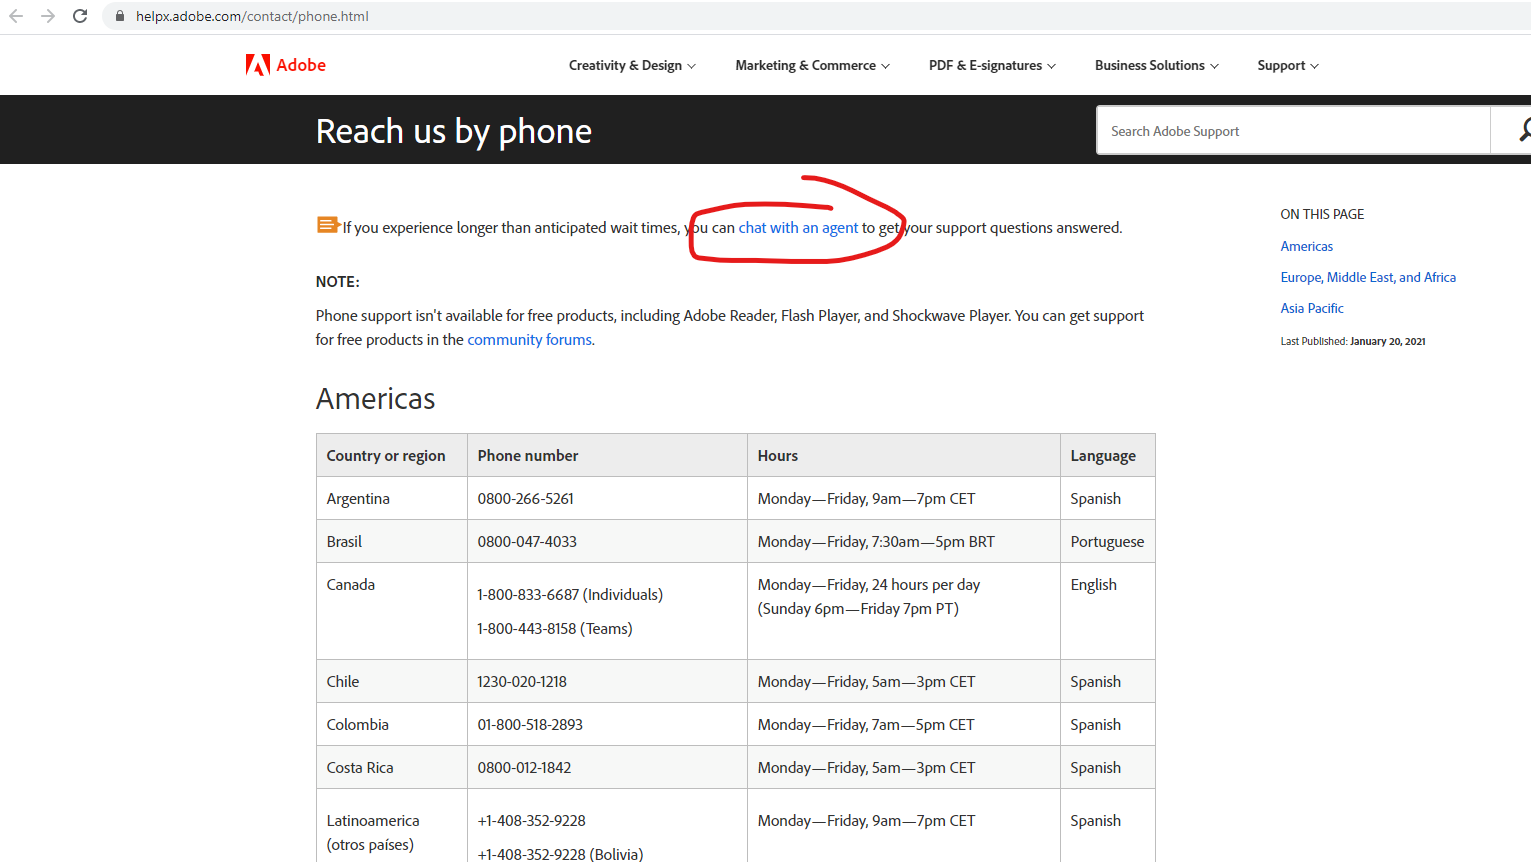Reload the page

click(80, 16)
